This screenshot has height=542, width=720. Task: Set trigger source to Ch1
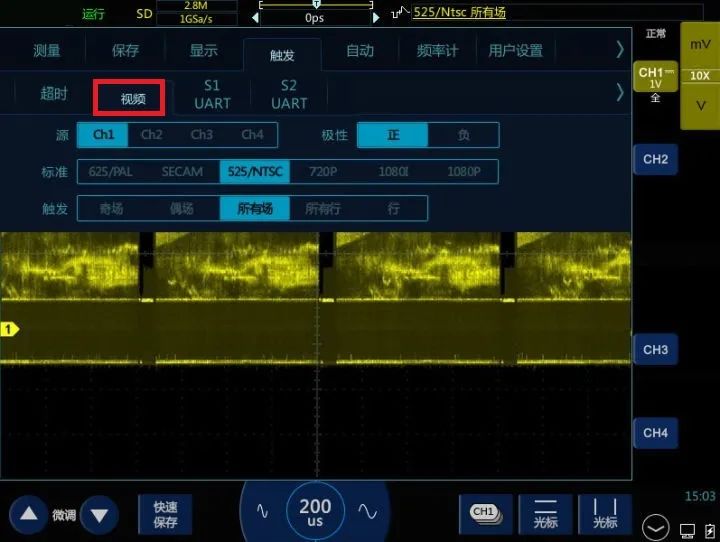103,135
